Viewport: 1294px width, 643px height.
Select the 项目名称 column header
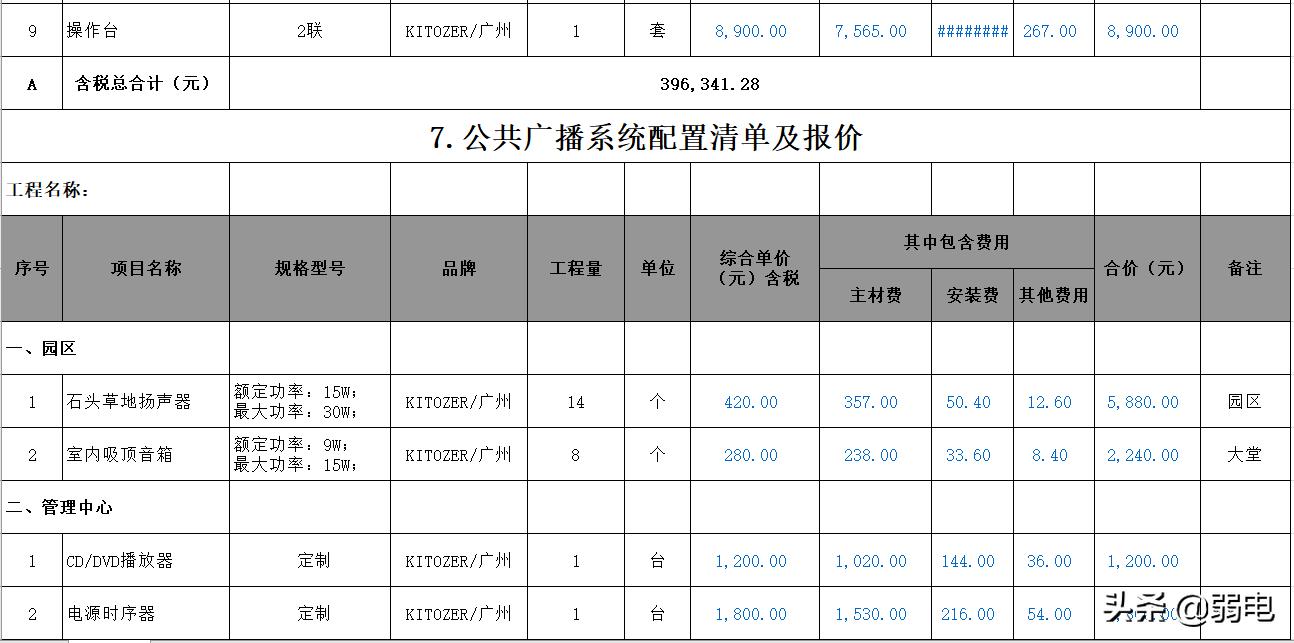point(145,268)
